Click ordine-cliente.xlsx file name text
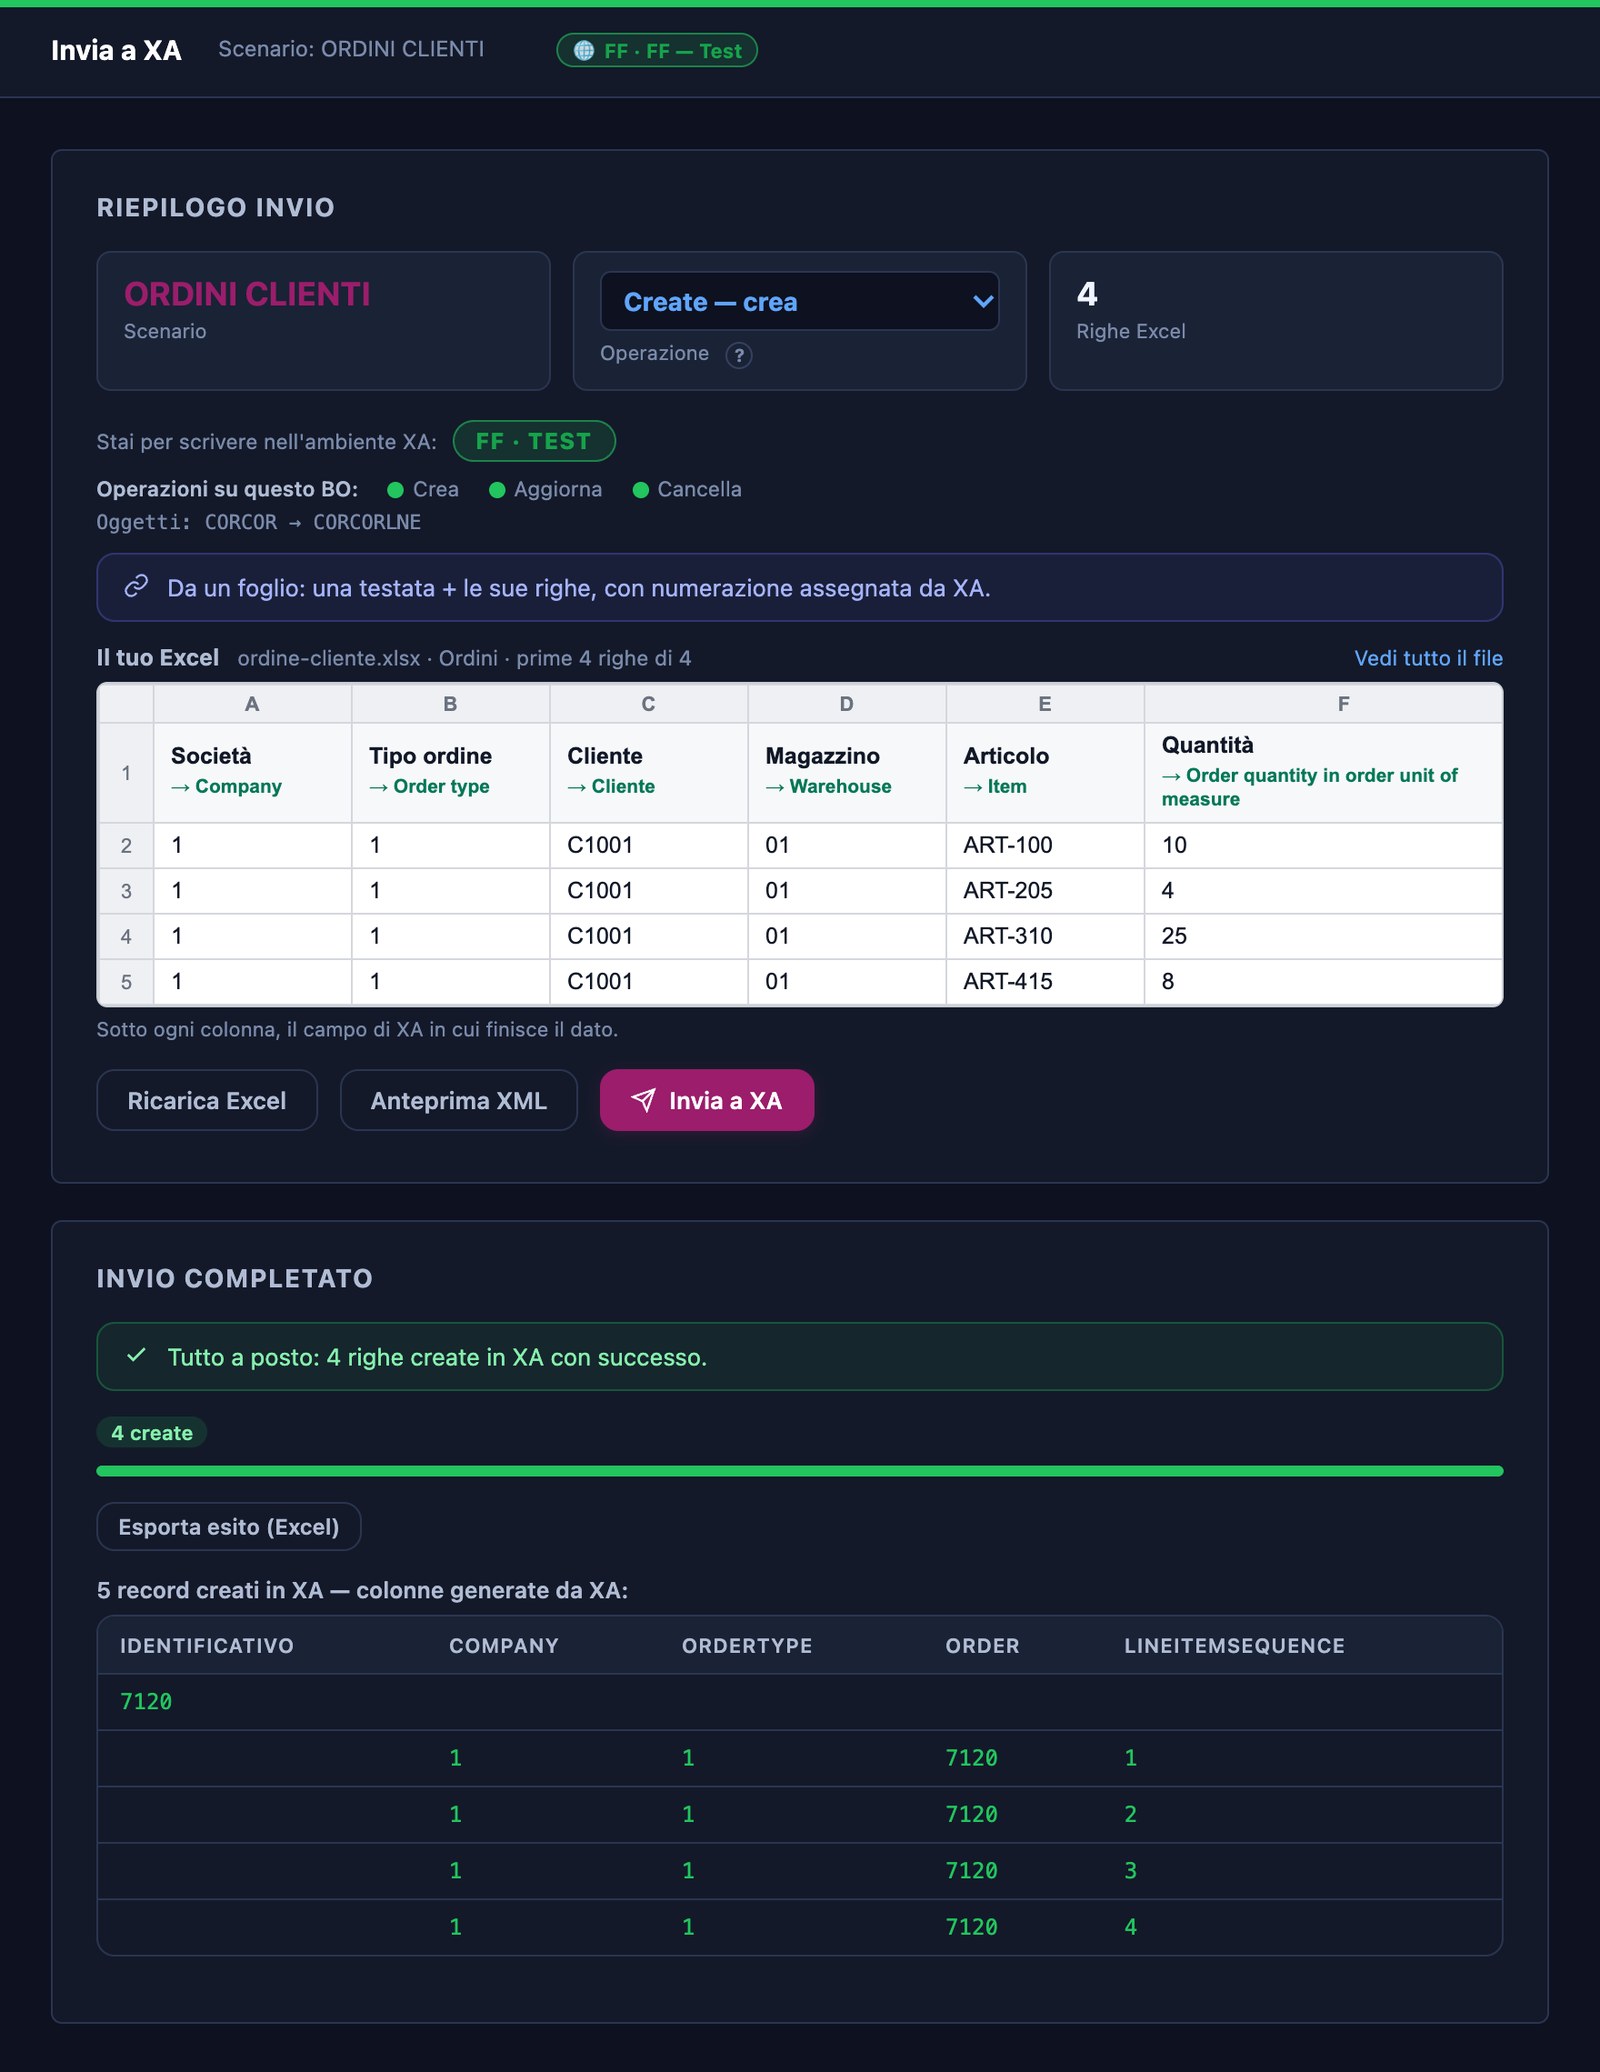Screen dimensions: 1600x2072 point(329,658)
